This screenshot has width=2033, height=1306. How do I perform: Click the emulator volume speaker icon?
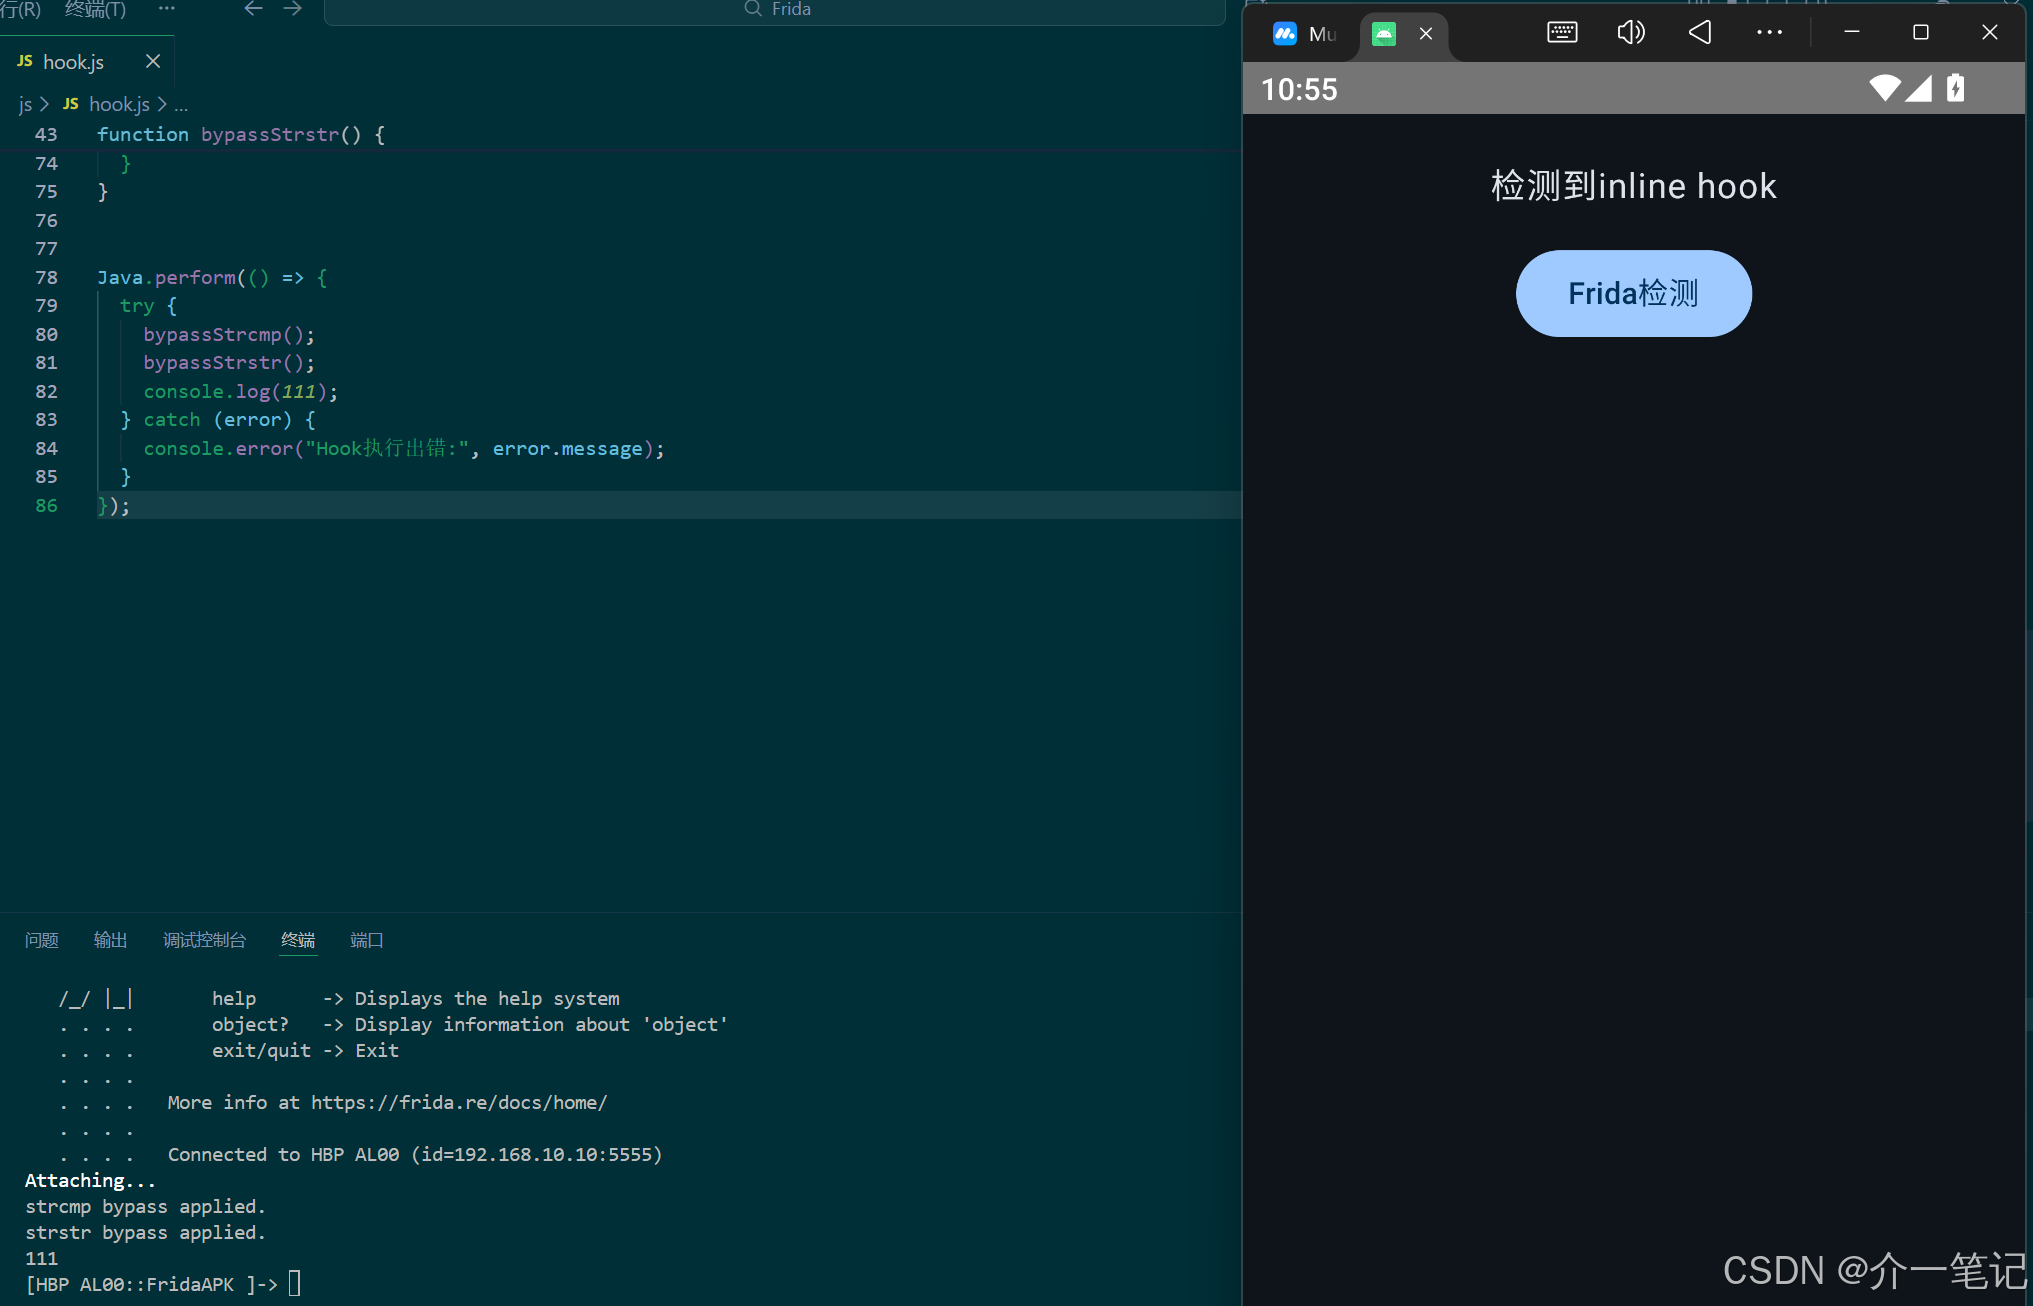[x=1630, y=33]
